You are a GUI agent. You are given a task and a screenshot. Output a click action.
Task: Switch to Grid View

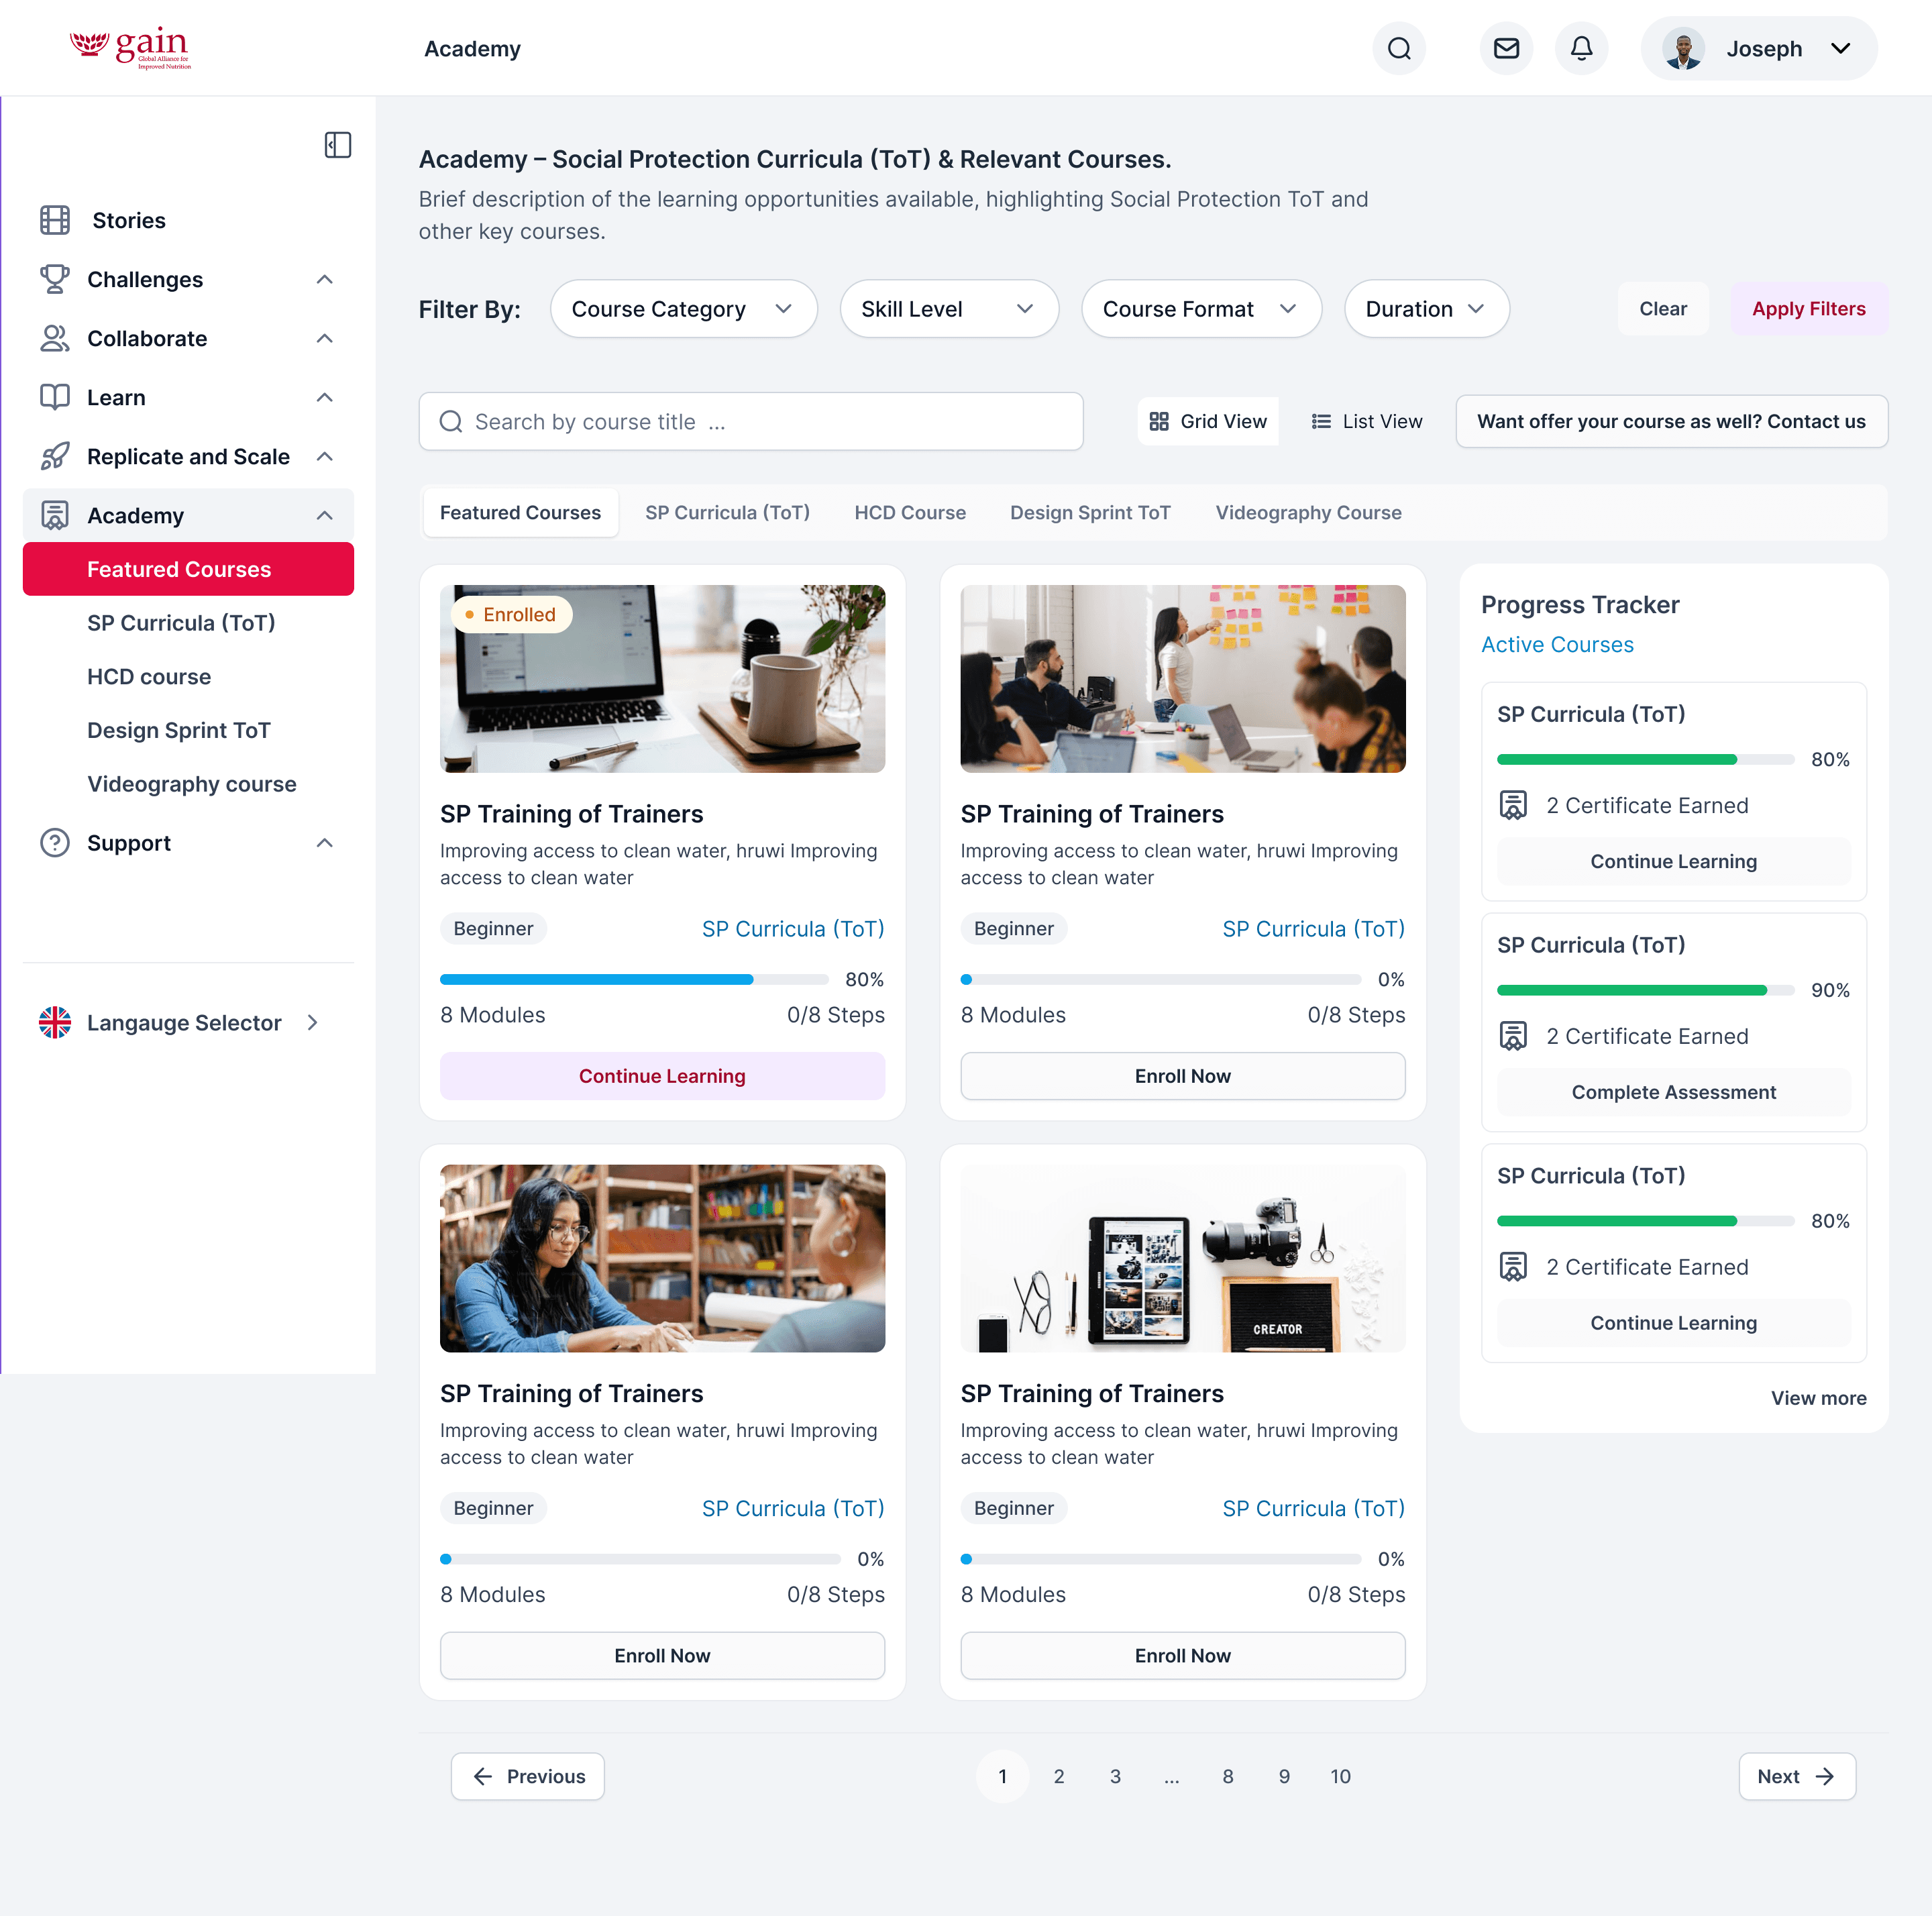1208,421
